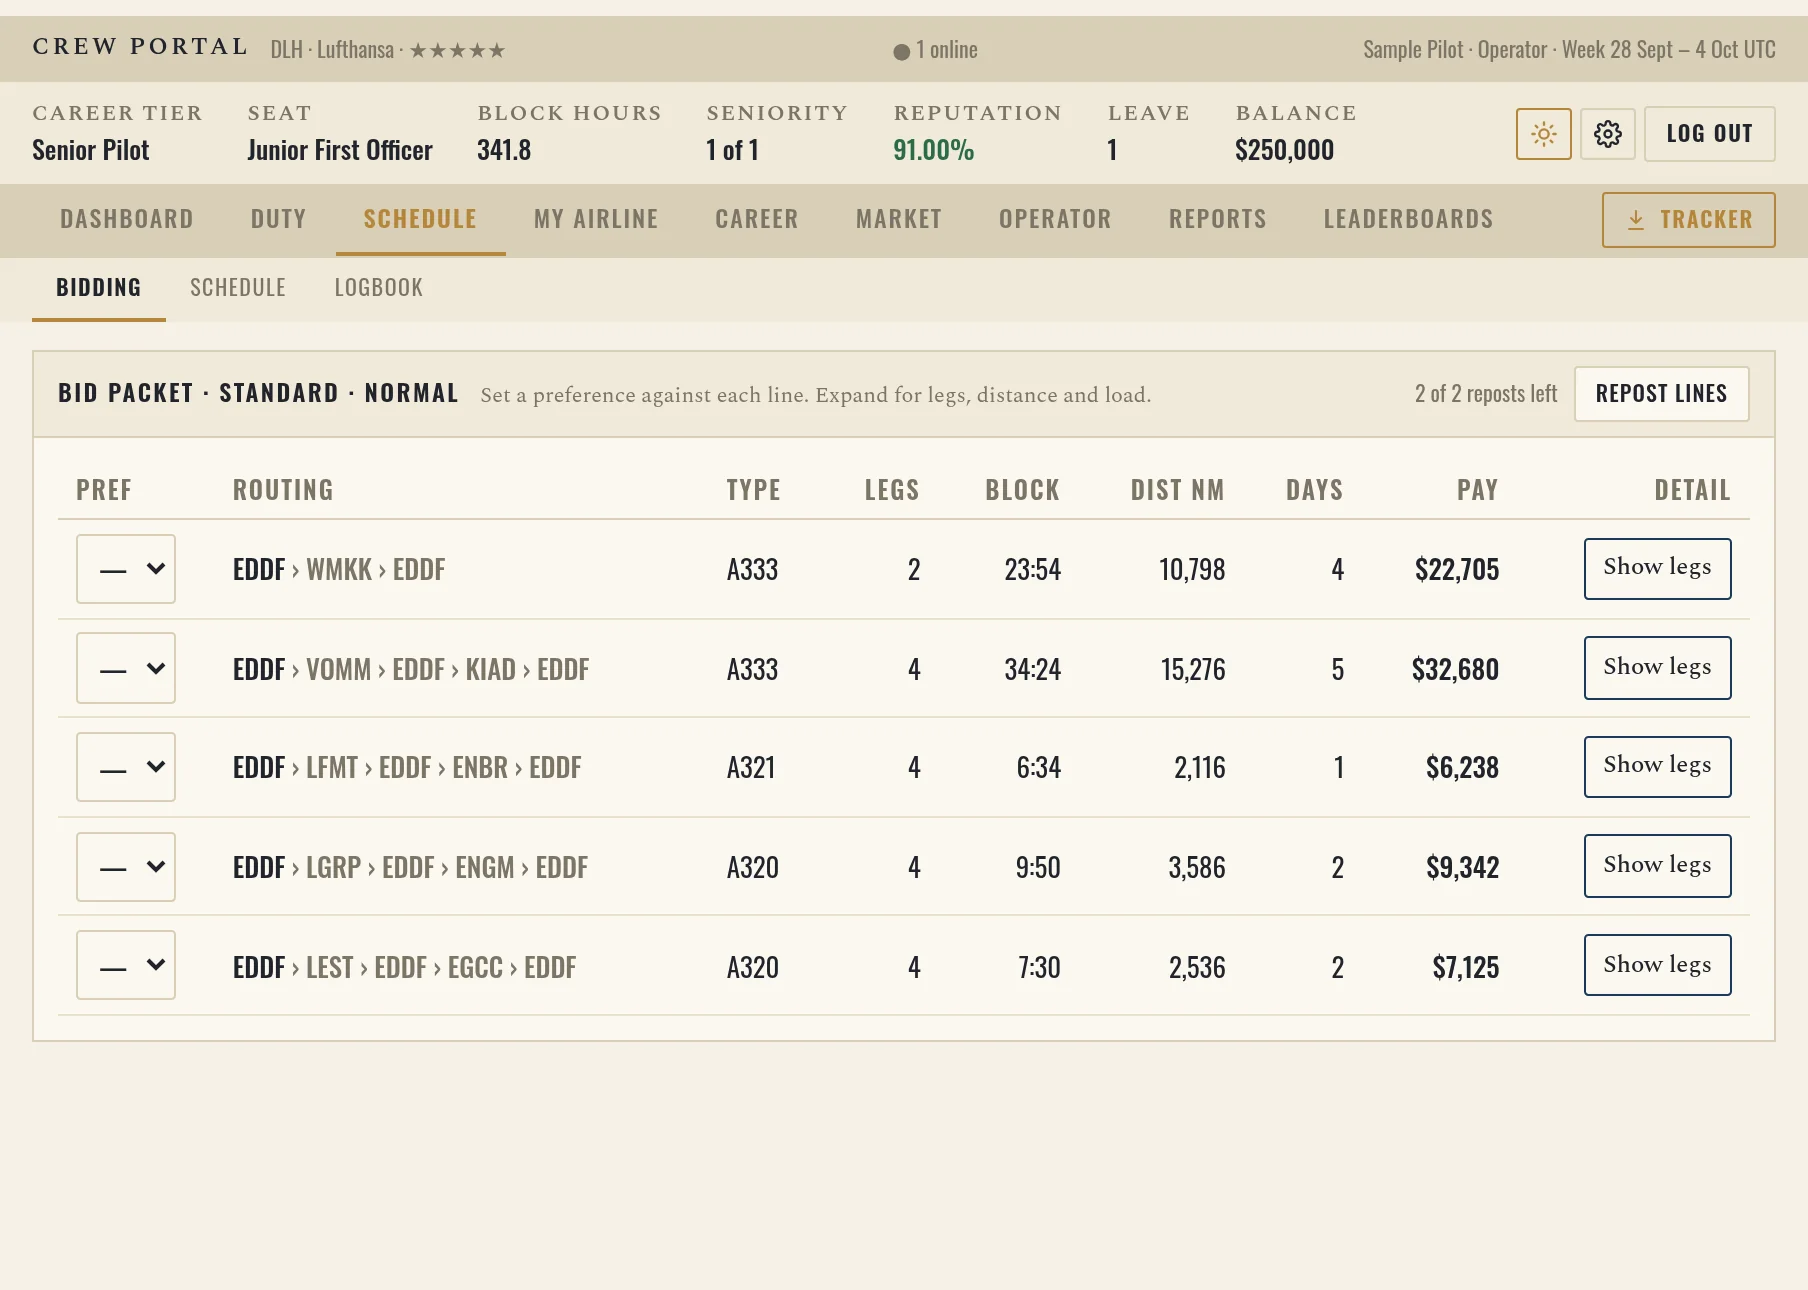Choose preference for LGRP ENGM line
The height and width of the screenshot is (1290, 1808).
point(126,867)
